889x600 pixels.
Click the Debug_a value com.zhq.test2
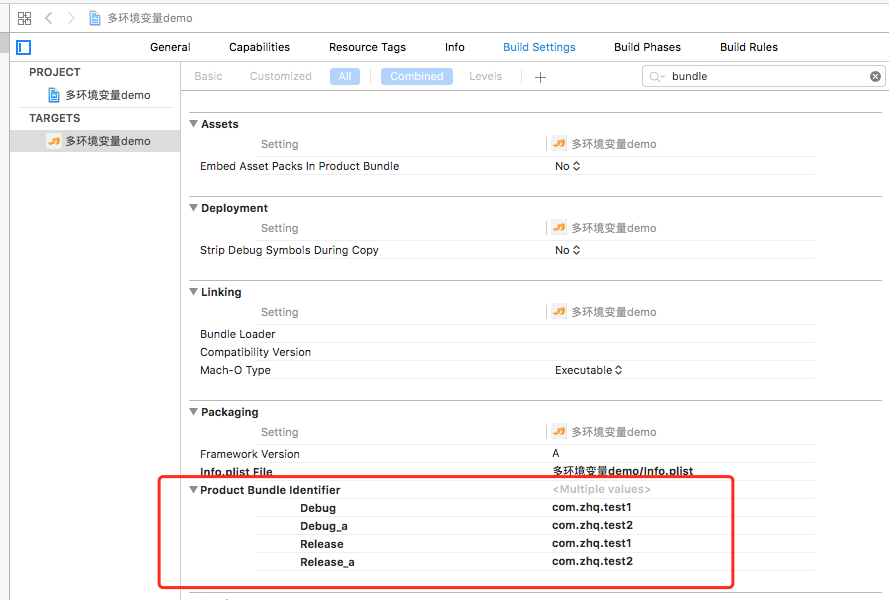click(592, 525)
